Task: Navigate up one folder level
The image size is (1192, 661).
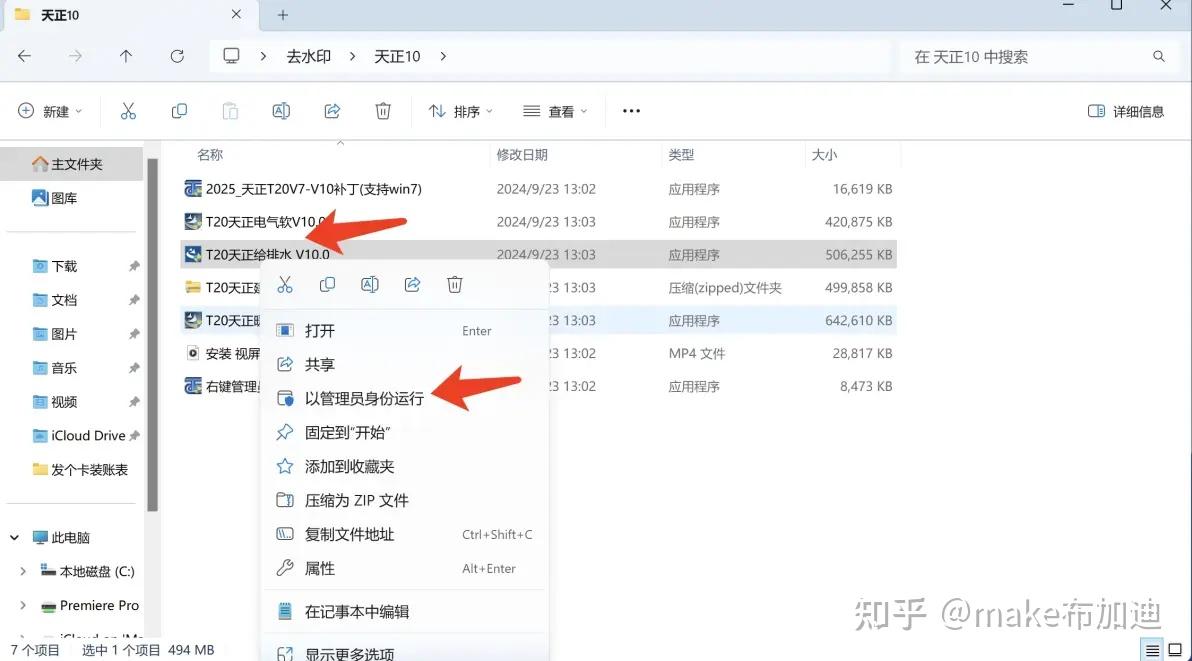Action: 126,56
